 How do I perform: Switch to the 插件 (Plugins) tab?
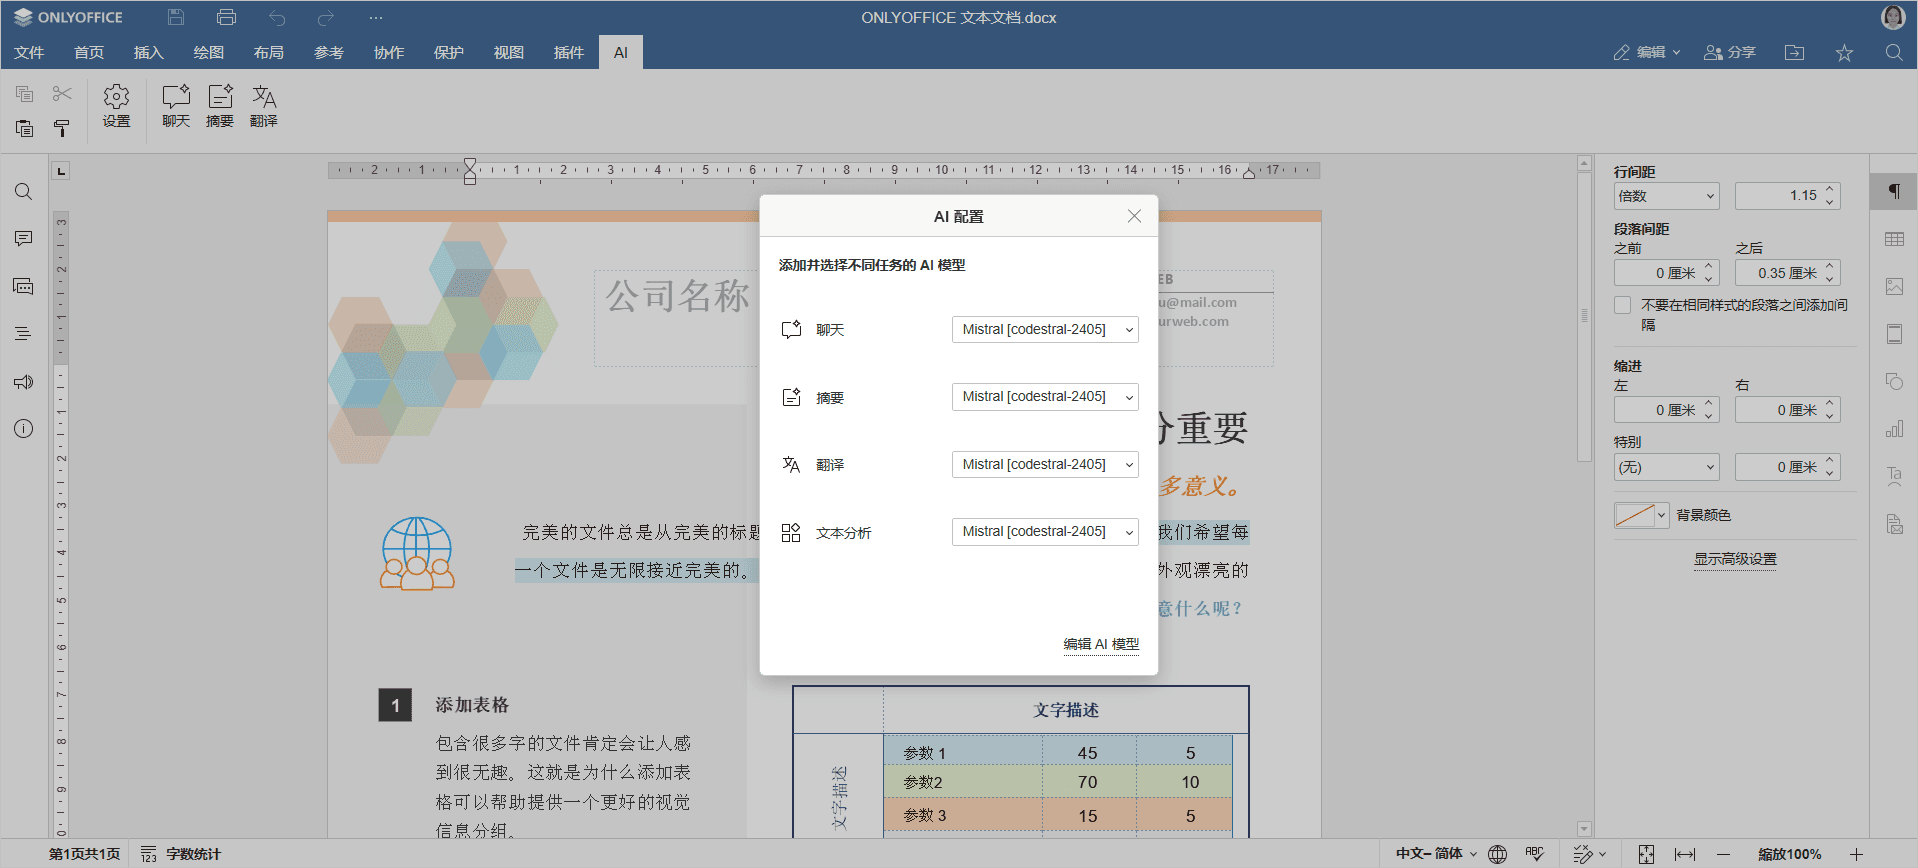click(568, 53)
